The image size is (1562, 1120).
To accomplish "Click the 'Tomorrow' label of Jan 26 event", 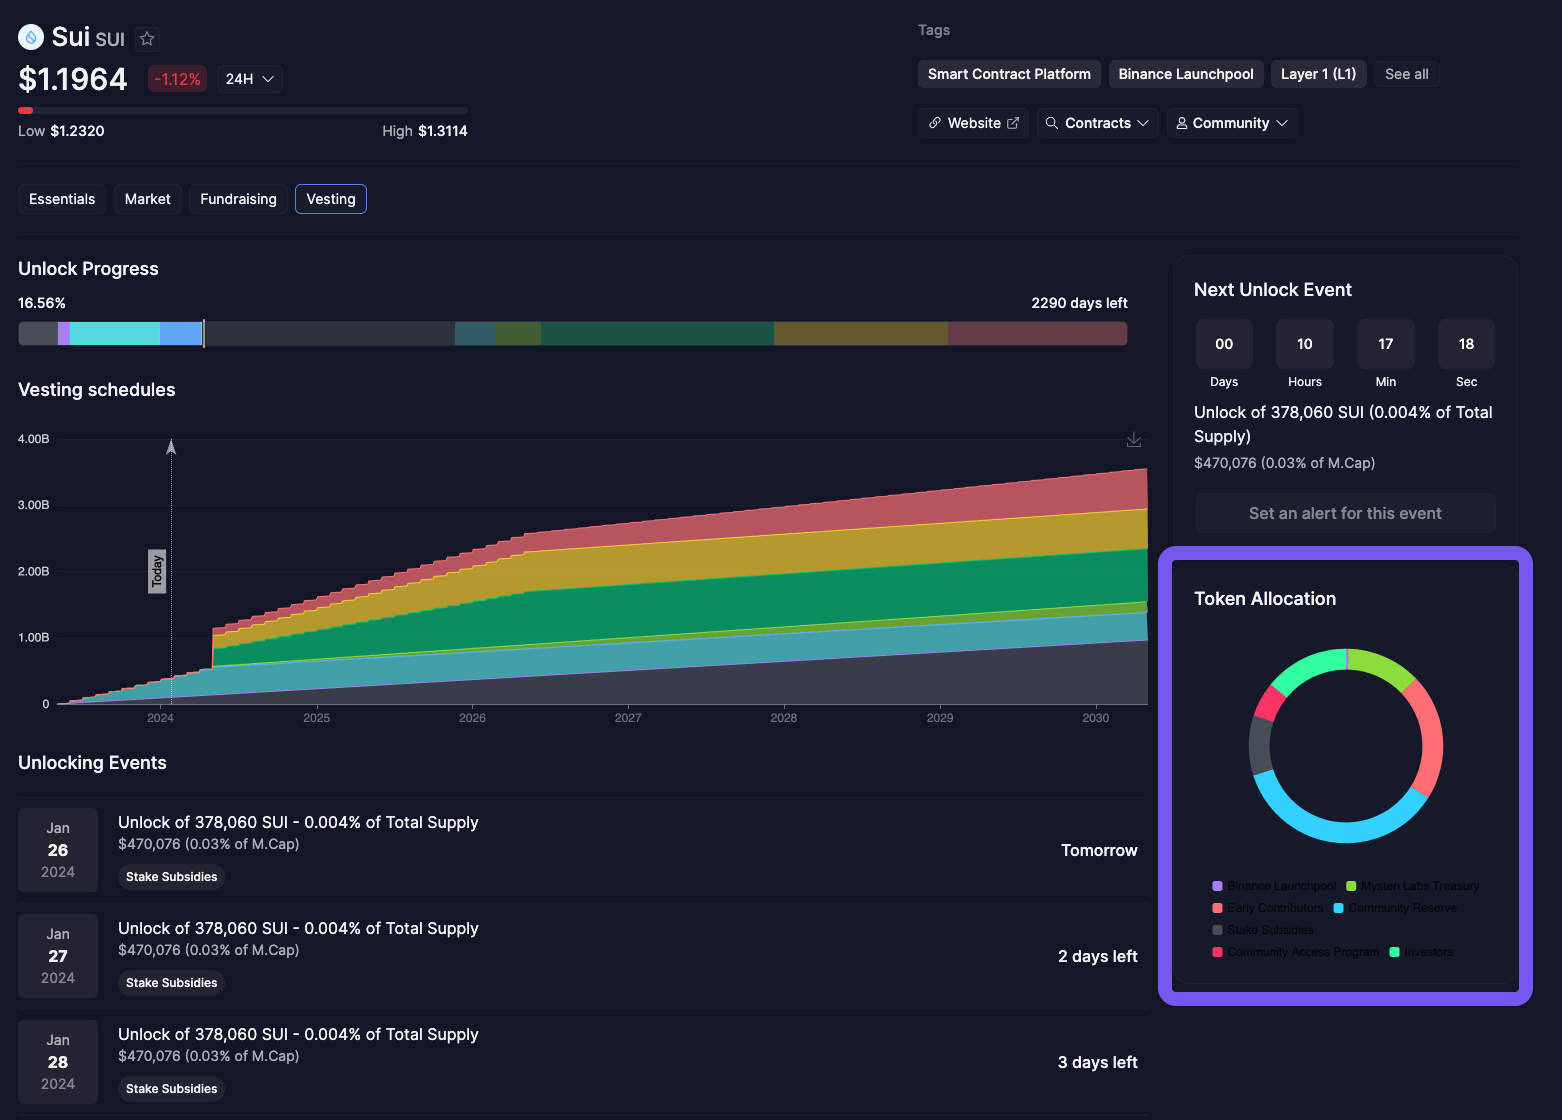I will (x=1099, y=850).
